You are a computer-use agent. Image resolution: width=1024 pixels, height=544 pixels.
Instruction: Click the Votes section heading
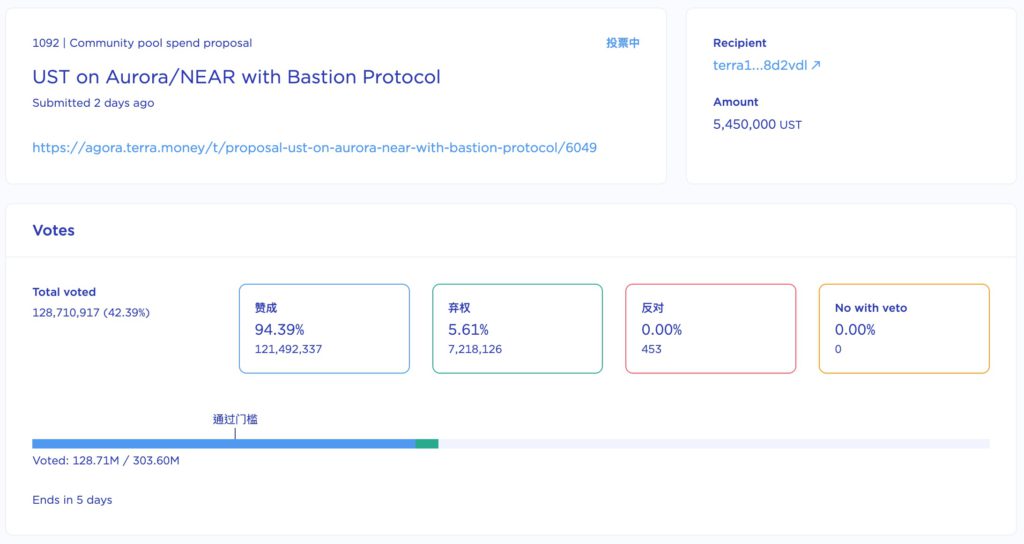coord(54,230)
